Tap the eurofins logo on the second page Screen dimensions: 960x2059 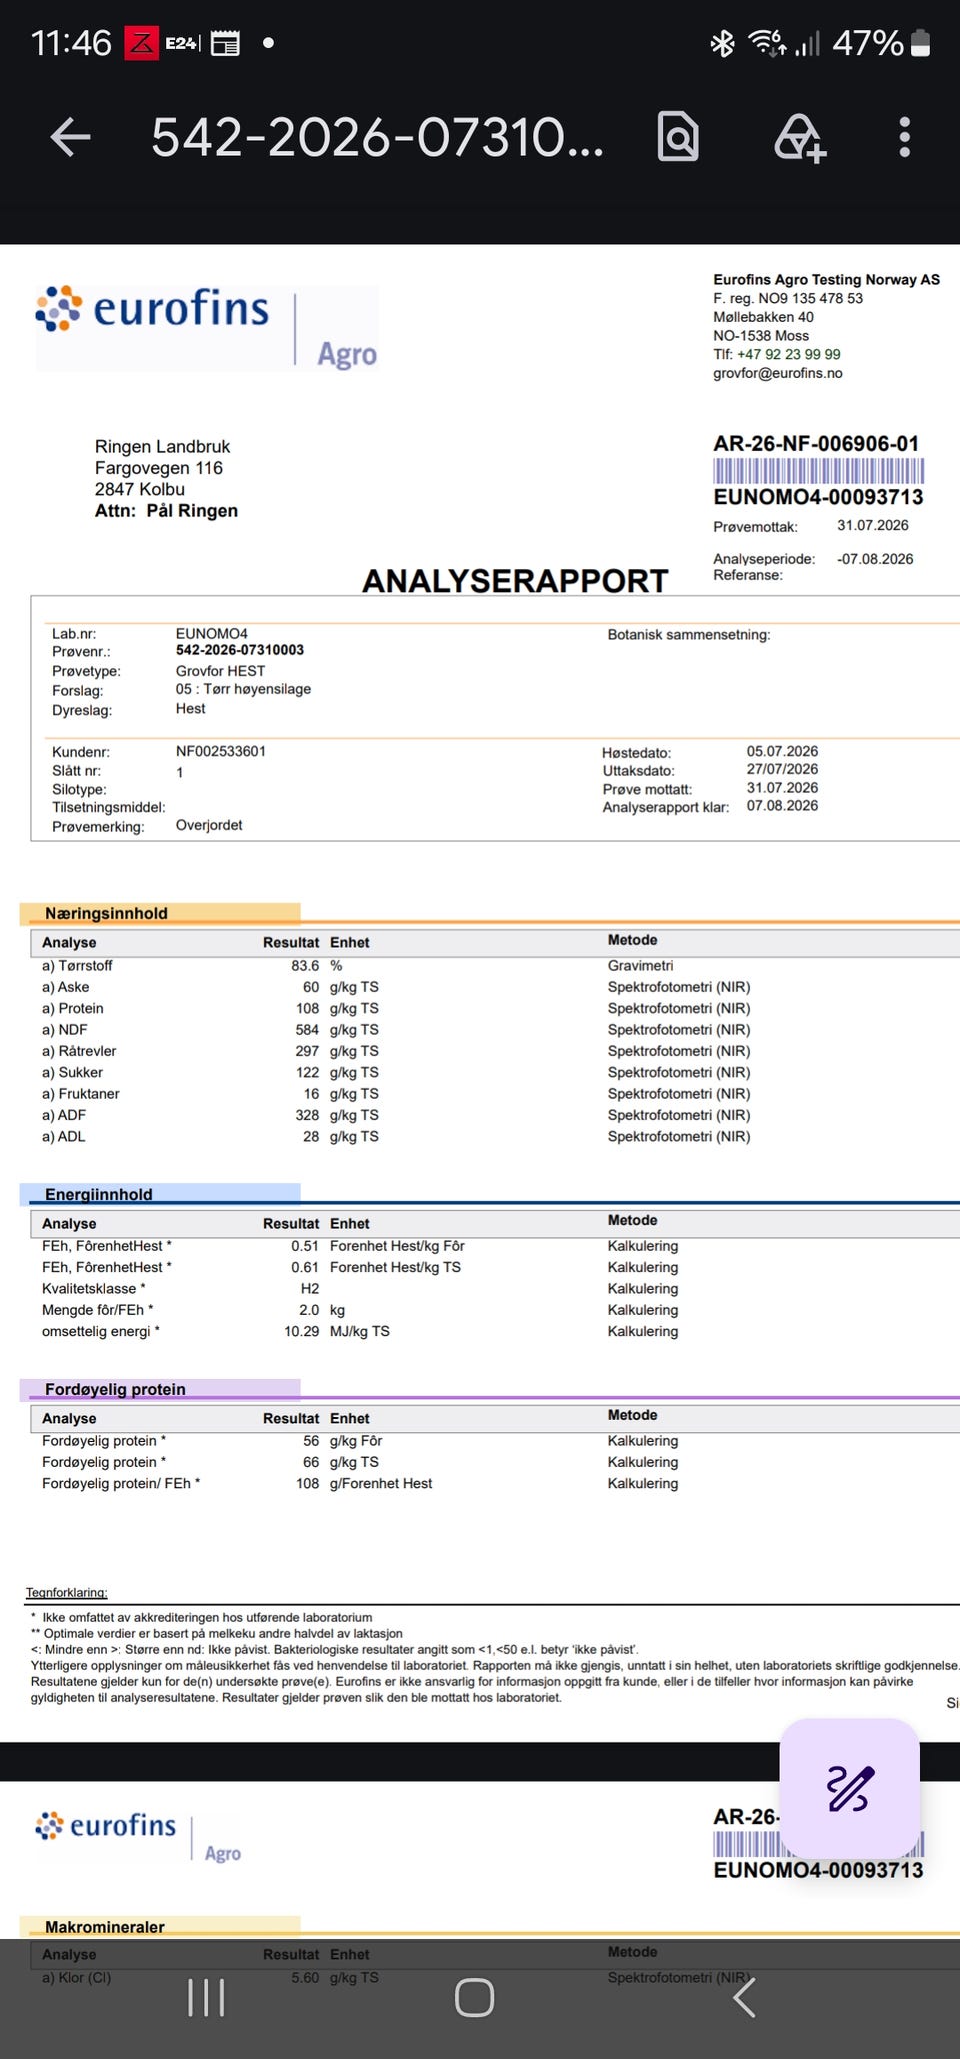click(x=139, y=1836)
